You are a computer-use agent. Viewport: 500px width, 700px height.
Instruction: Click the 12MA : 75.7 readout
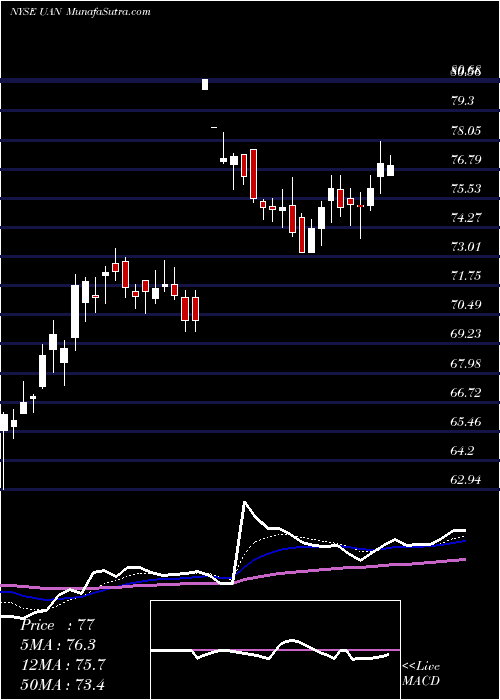click(x=62, y=664)
